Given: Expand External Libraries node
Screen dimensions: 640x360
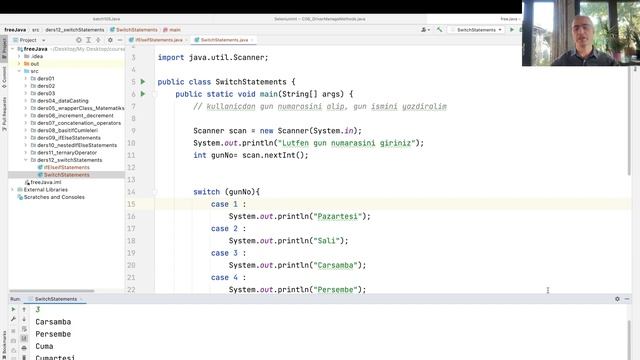Looking at the screenshot, I should pyautogui.click(x=13, y=189).
